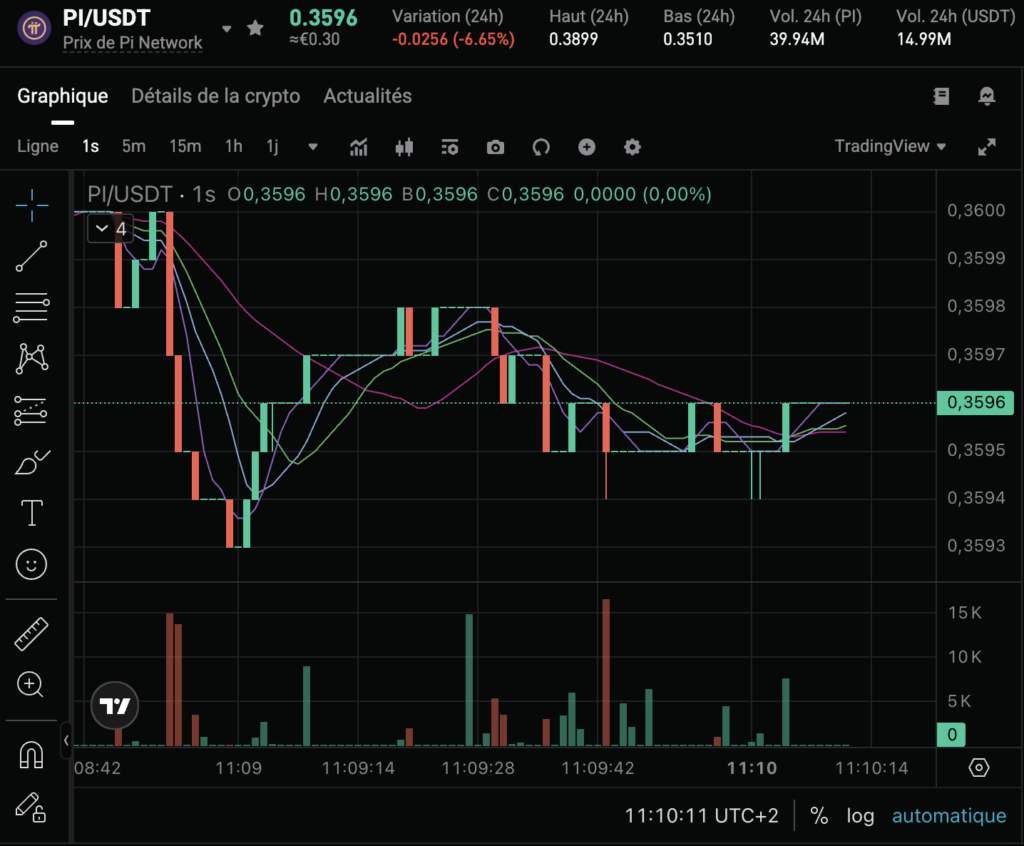Switch to the Actualités tab
The image size is (1024, 846).
[x=367, y=96]
